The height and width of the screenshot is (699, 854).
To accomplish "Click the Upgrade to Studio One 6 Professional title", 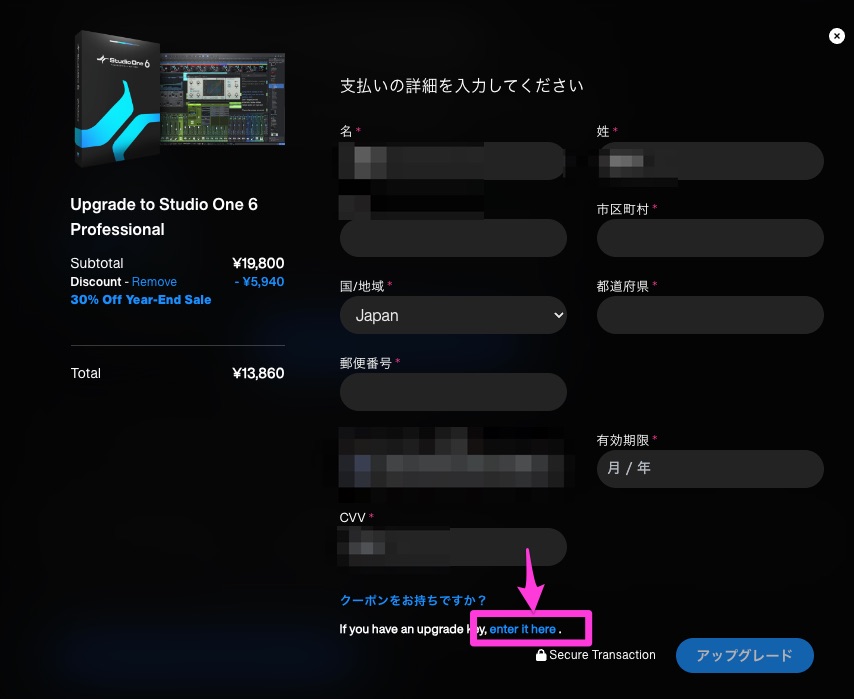I will point(163,217).
